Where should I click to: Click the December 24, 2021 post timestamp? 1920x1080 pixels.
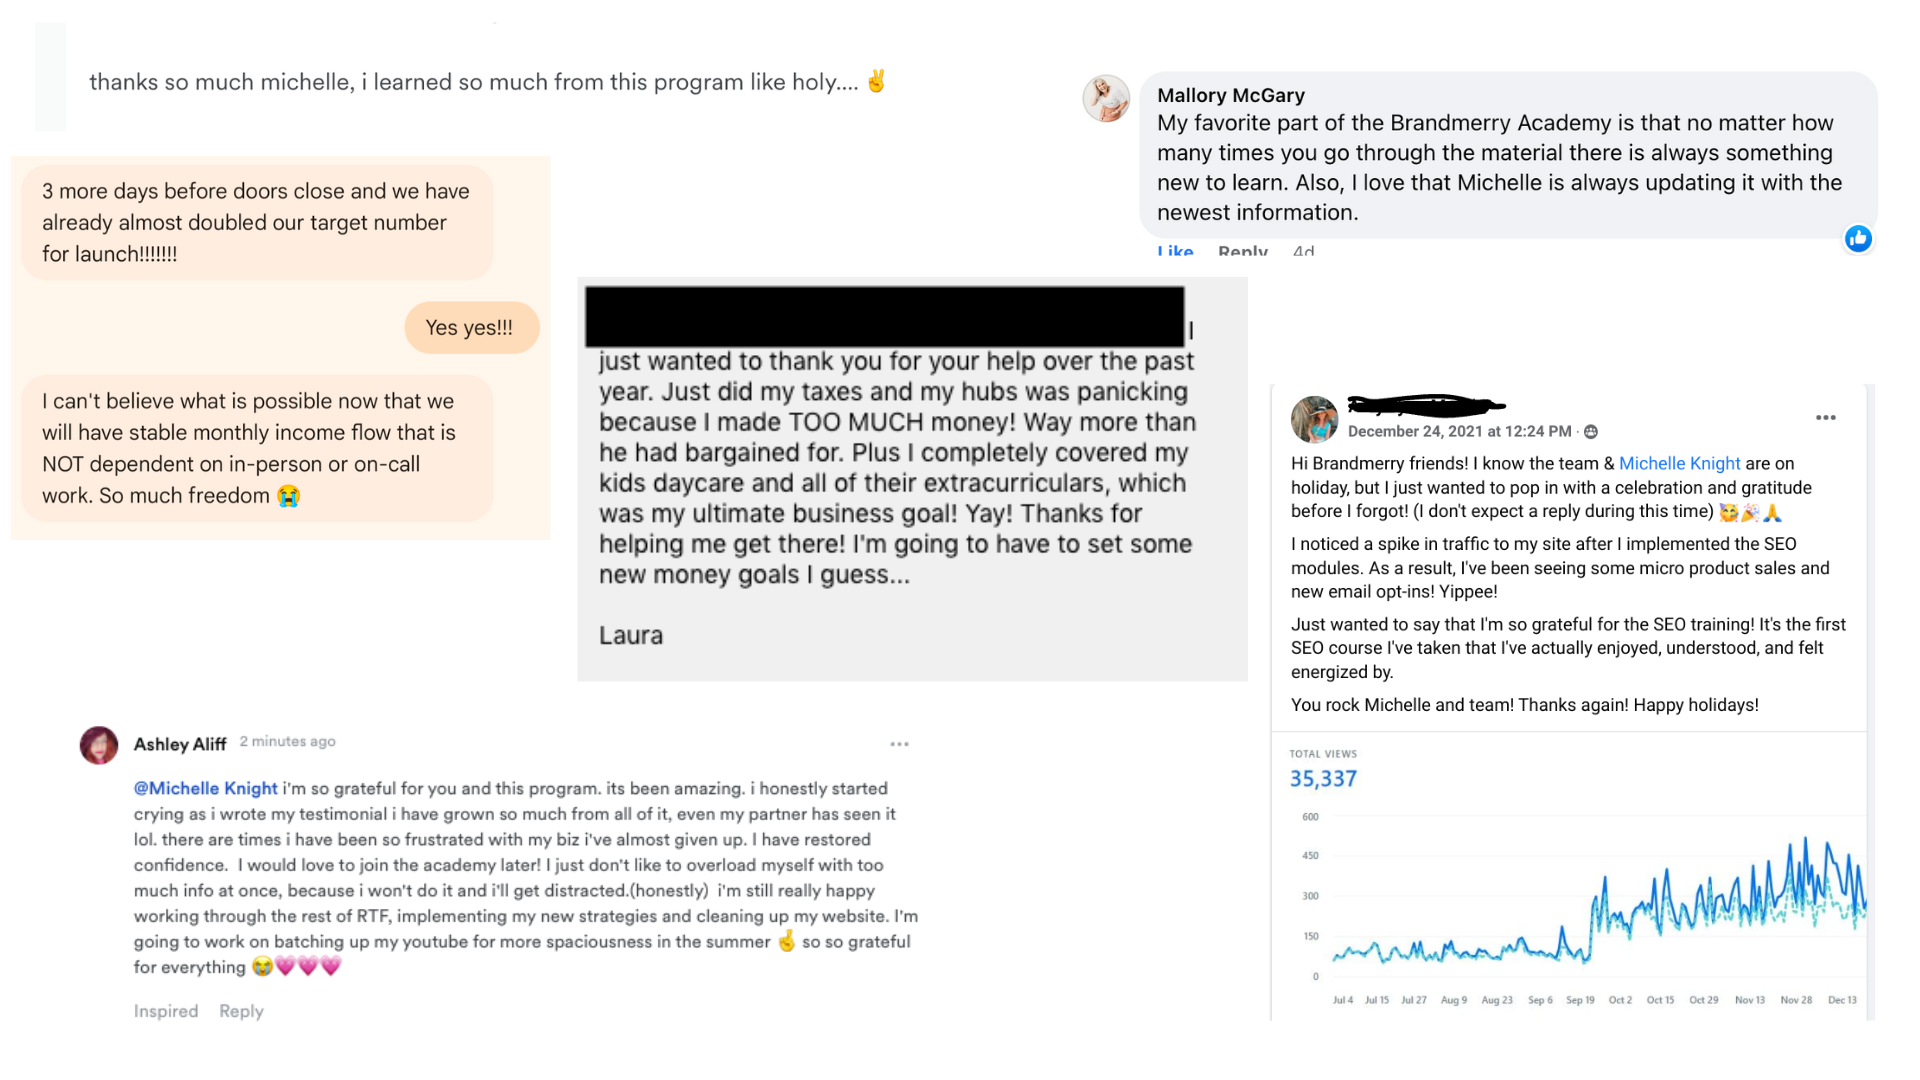1459,431
